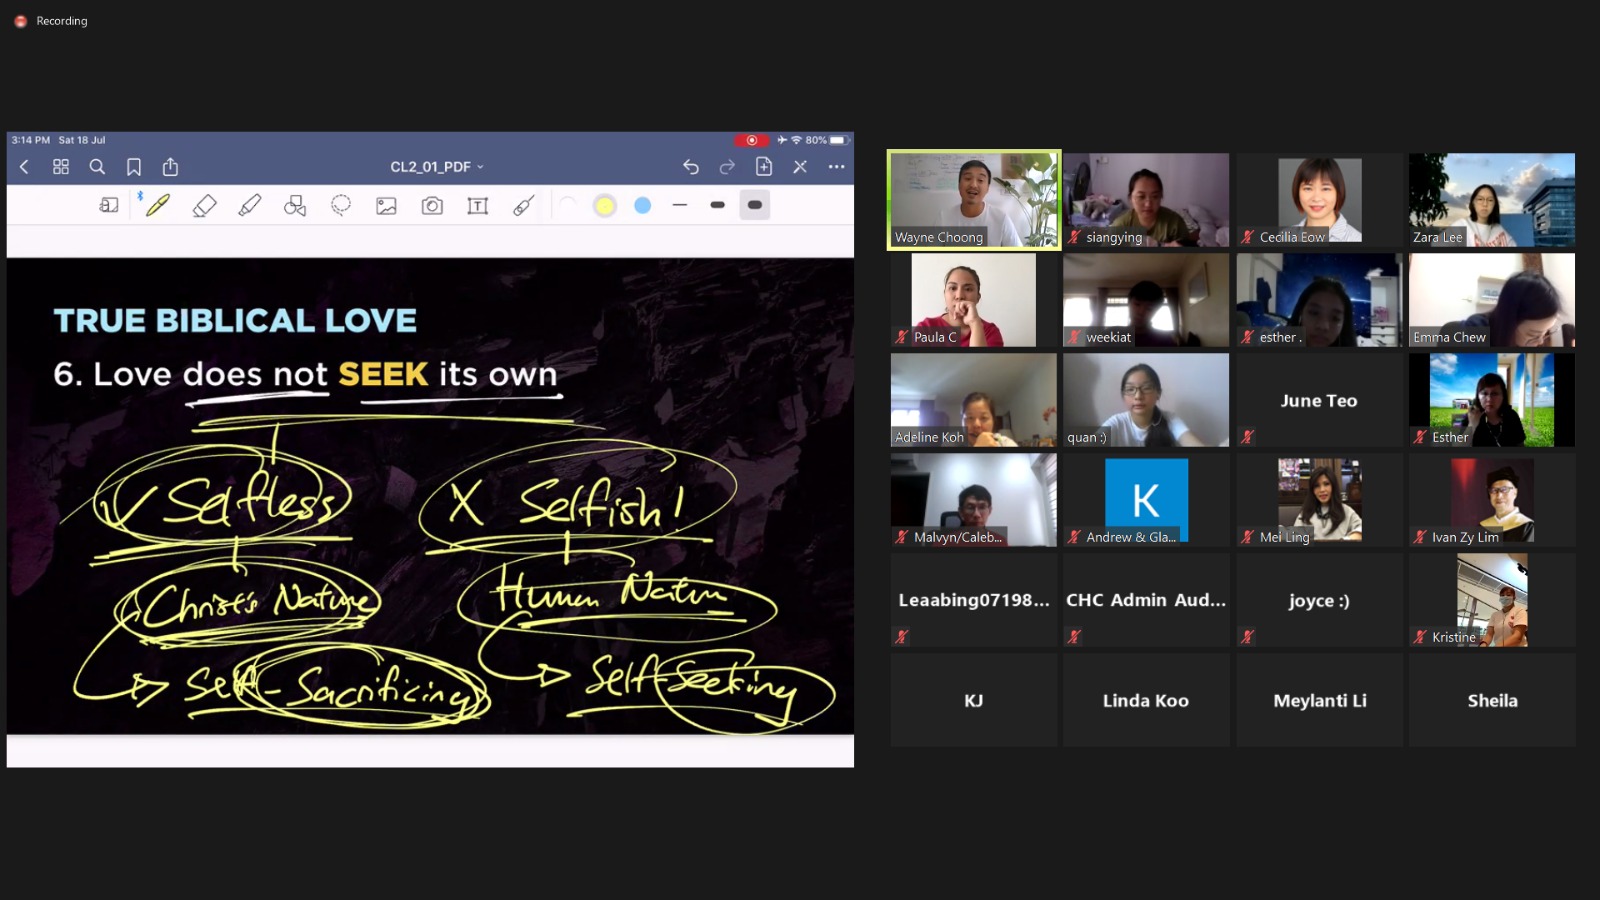This screenshot has width=1600, height=900.
Task: Open the camera tool
Action: (432, 205)
